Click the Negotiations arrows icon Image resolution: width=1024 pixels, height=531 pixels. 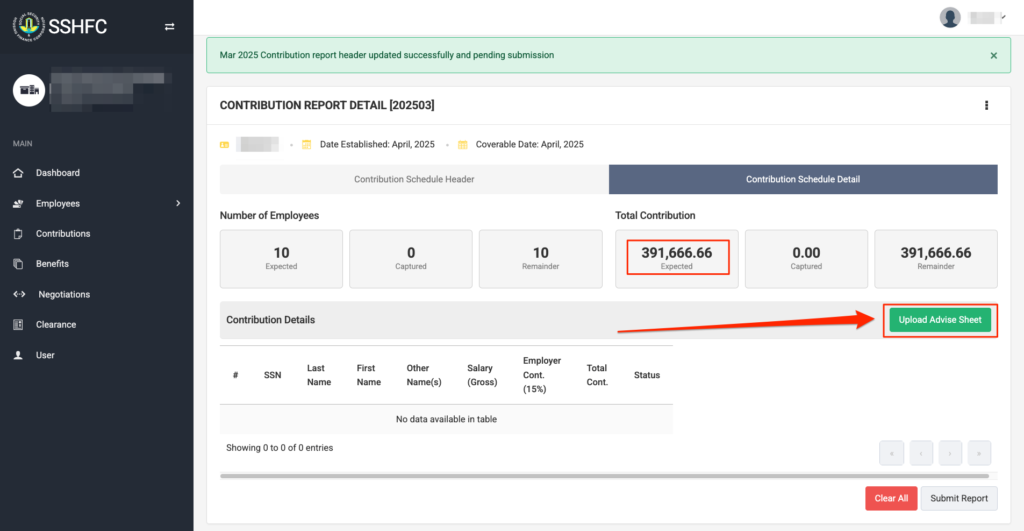coord(18,295)
